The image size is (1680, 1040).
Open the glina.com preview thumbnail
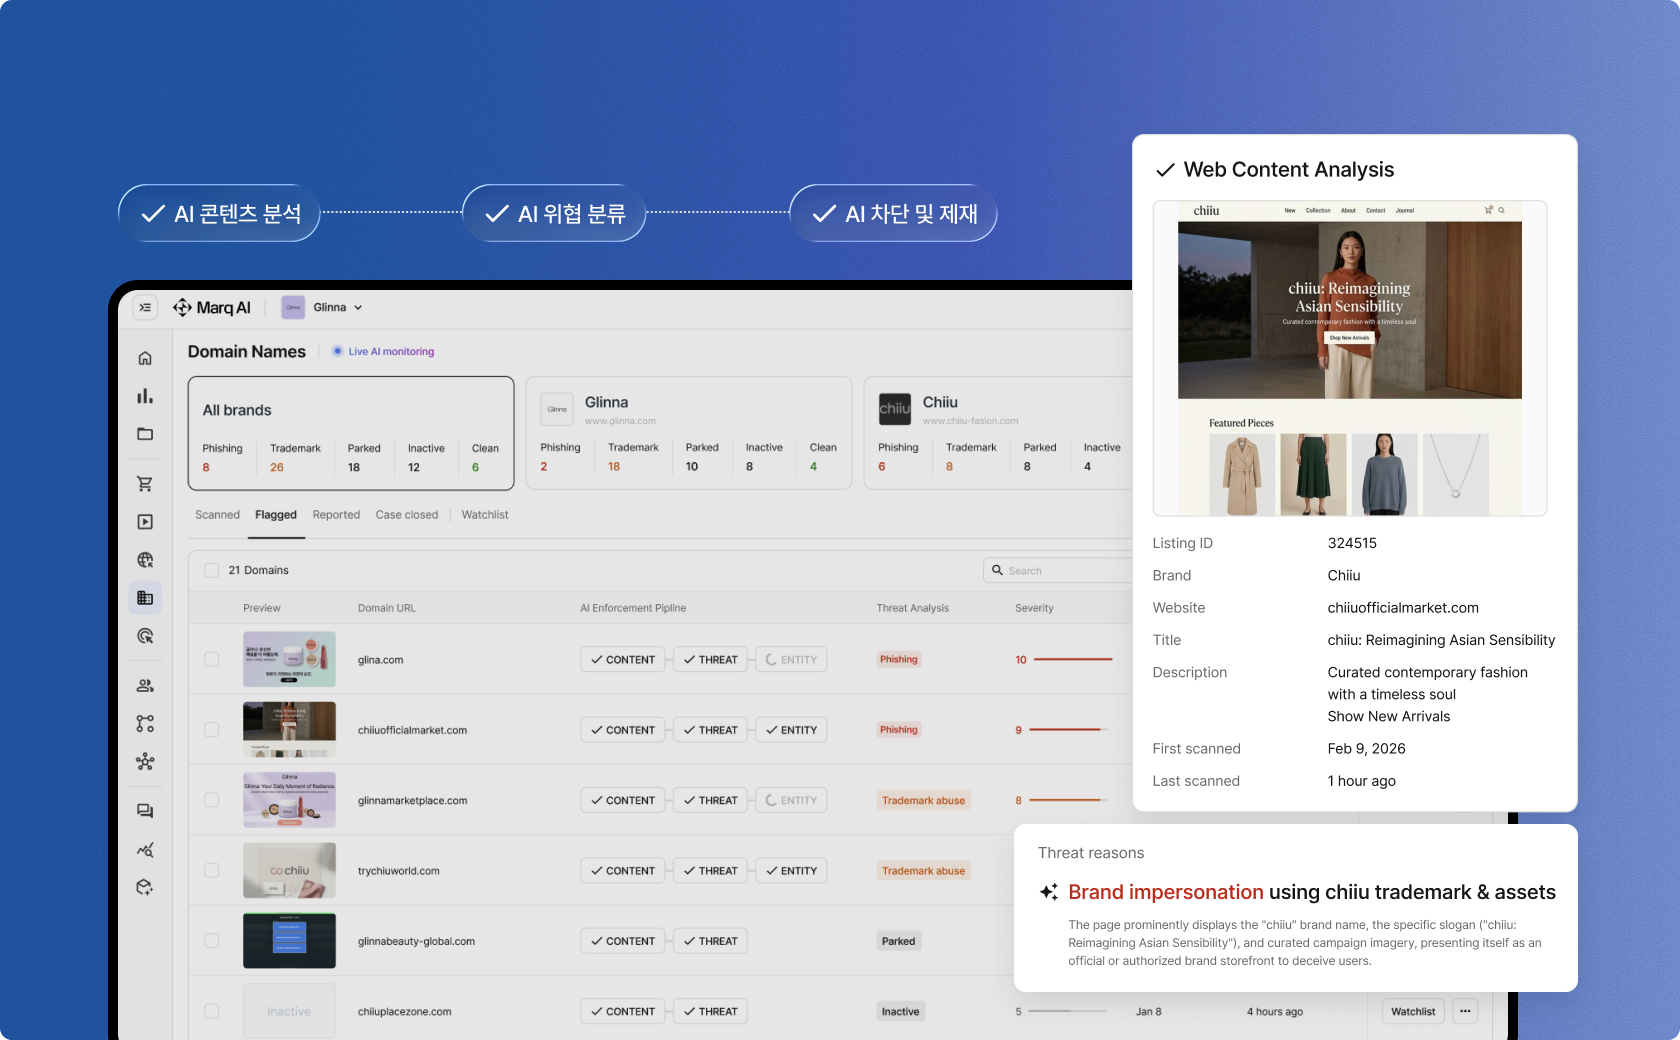289,659
